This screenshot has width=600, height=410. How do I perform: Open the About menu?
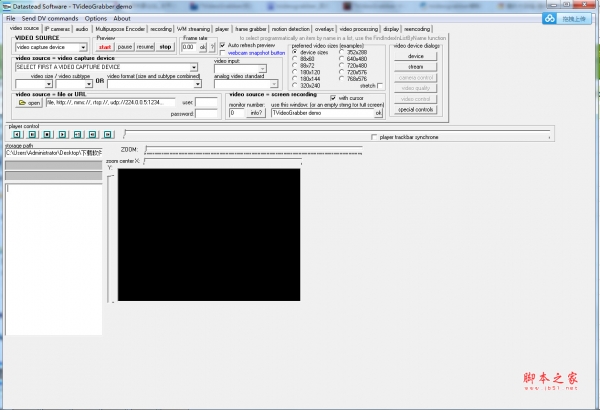coord(122,18)
